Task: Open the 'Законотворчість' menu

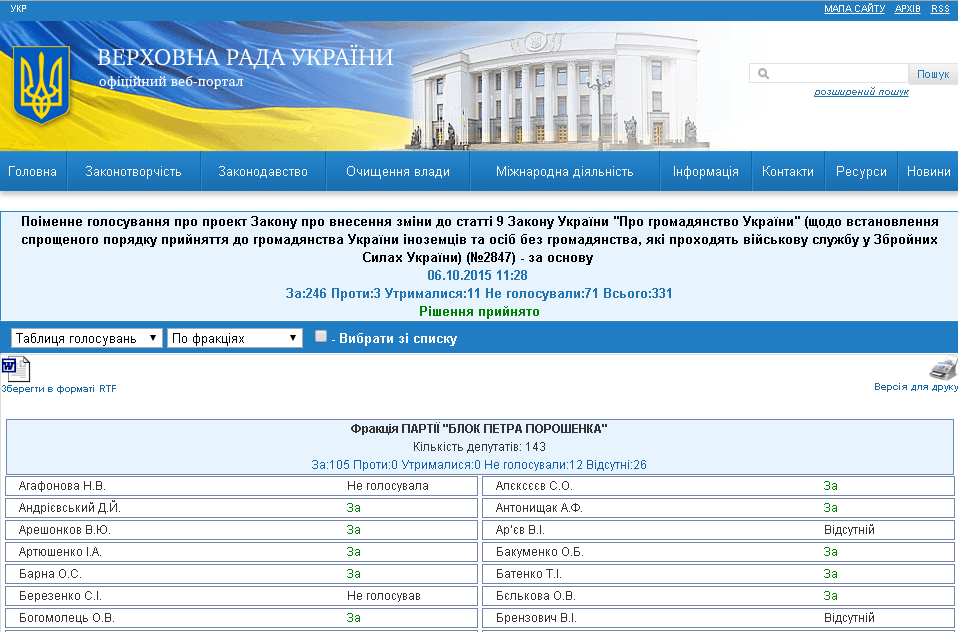Action: tap(133, 171)
